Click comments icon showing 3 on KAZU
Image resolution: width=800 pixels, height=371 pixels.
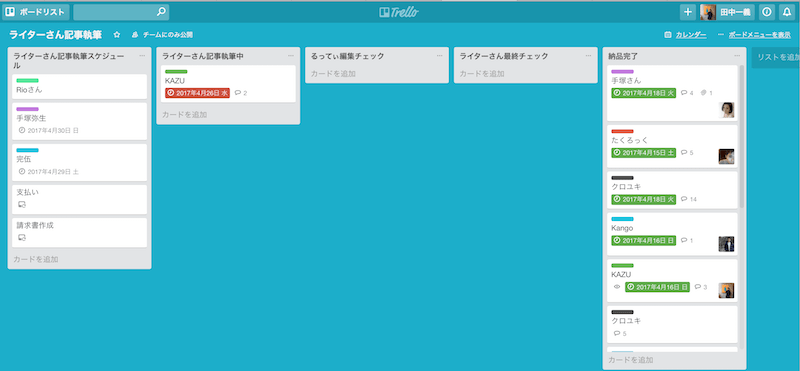[x=701, y=287]
